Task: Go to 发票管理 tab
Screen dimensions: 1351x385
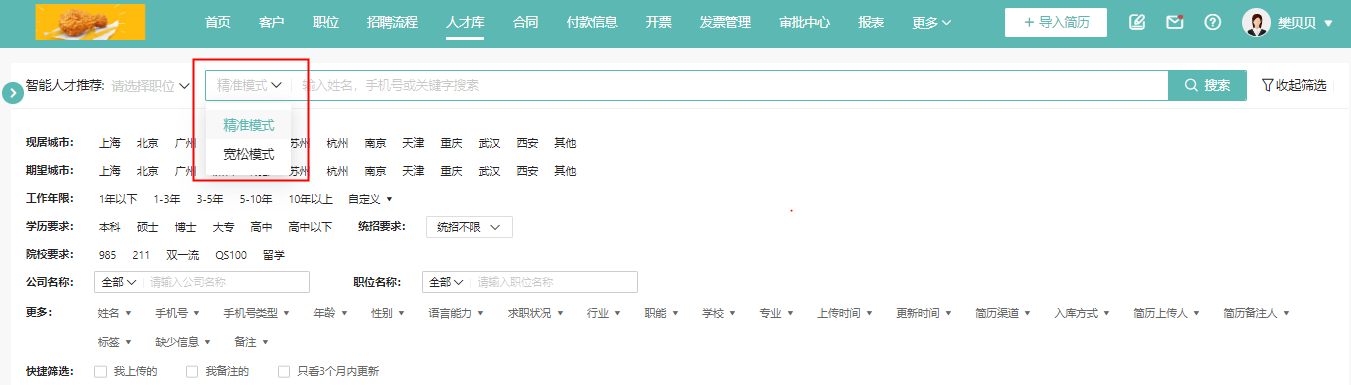Action: coord(725,22)
